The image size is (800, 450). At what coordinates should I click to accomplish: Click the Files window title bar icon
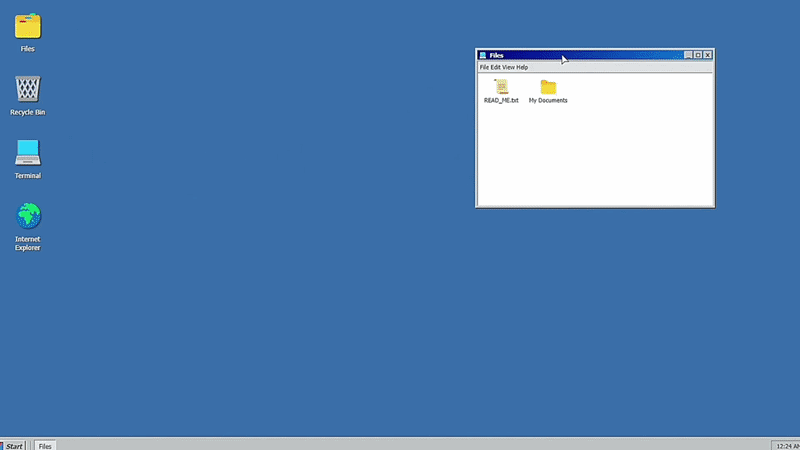click(x=483, y=55)
